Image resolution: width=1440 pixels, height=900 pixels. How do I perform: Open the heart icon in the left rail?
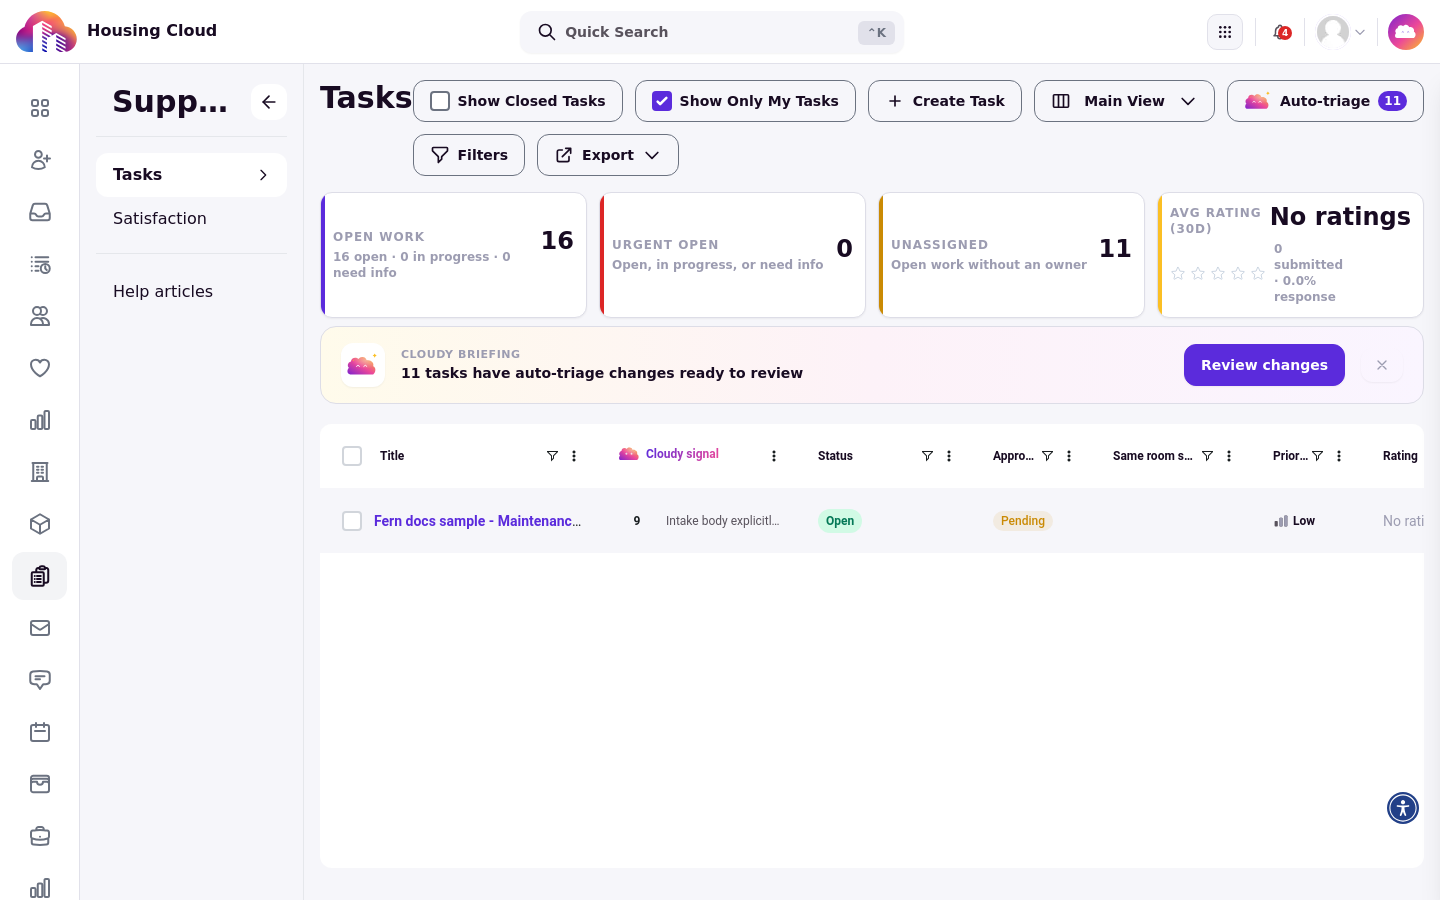(40, 368)
